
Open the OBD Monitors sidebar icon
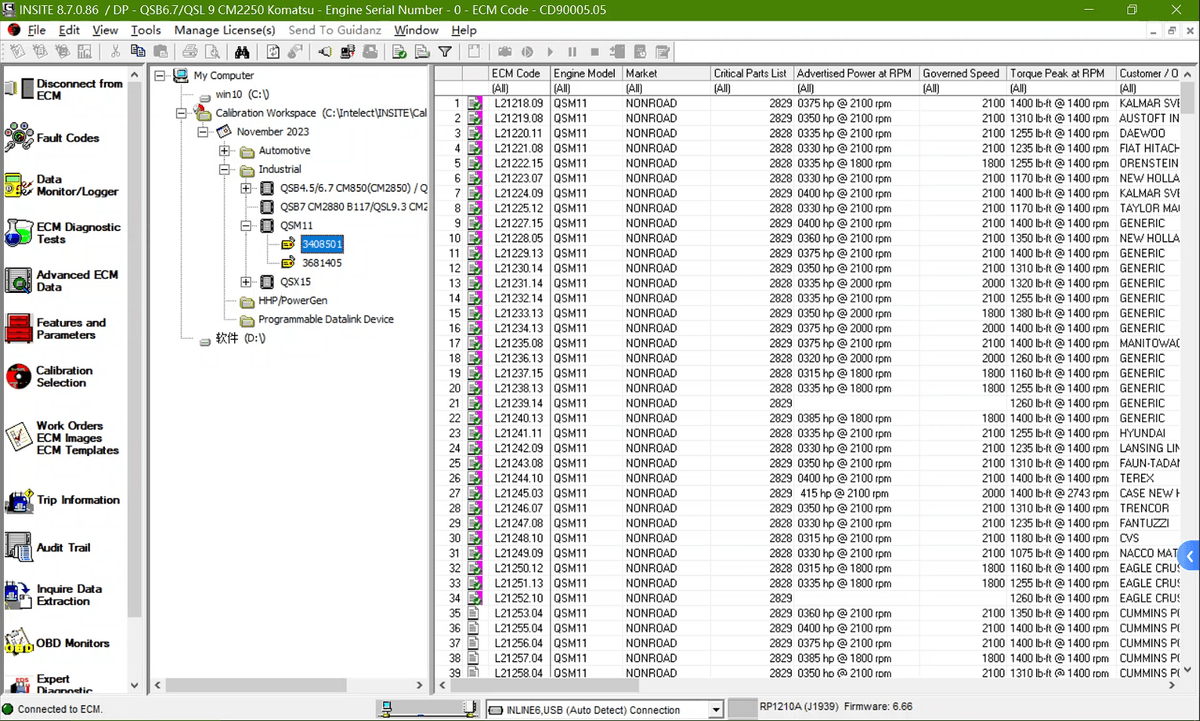pos(20,643)
